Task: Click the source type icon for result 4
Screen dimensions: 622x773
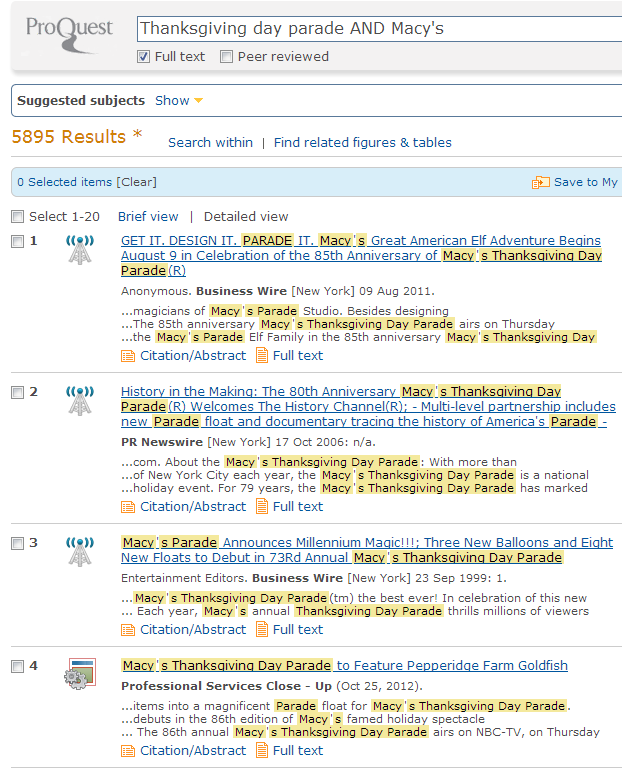Action: pyautogui.click(x=80, y=673)
